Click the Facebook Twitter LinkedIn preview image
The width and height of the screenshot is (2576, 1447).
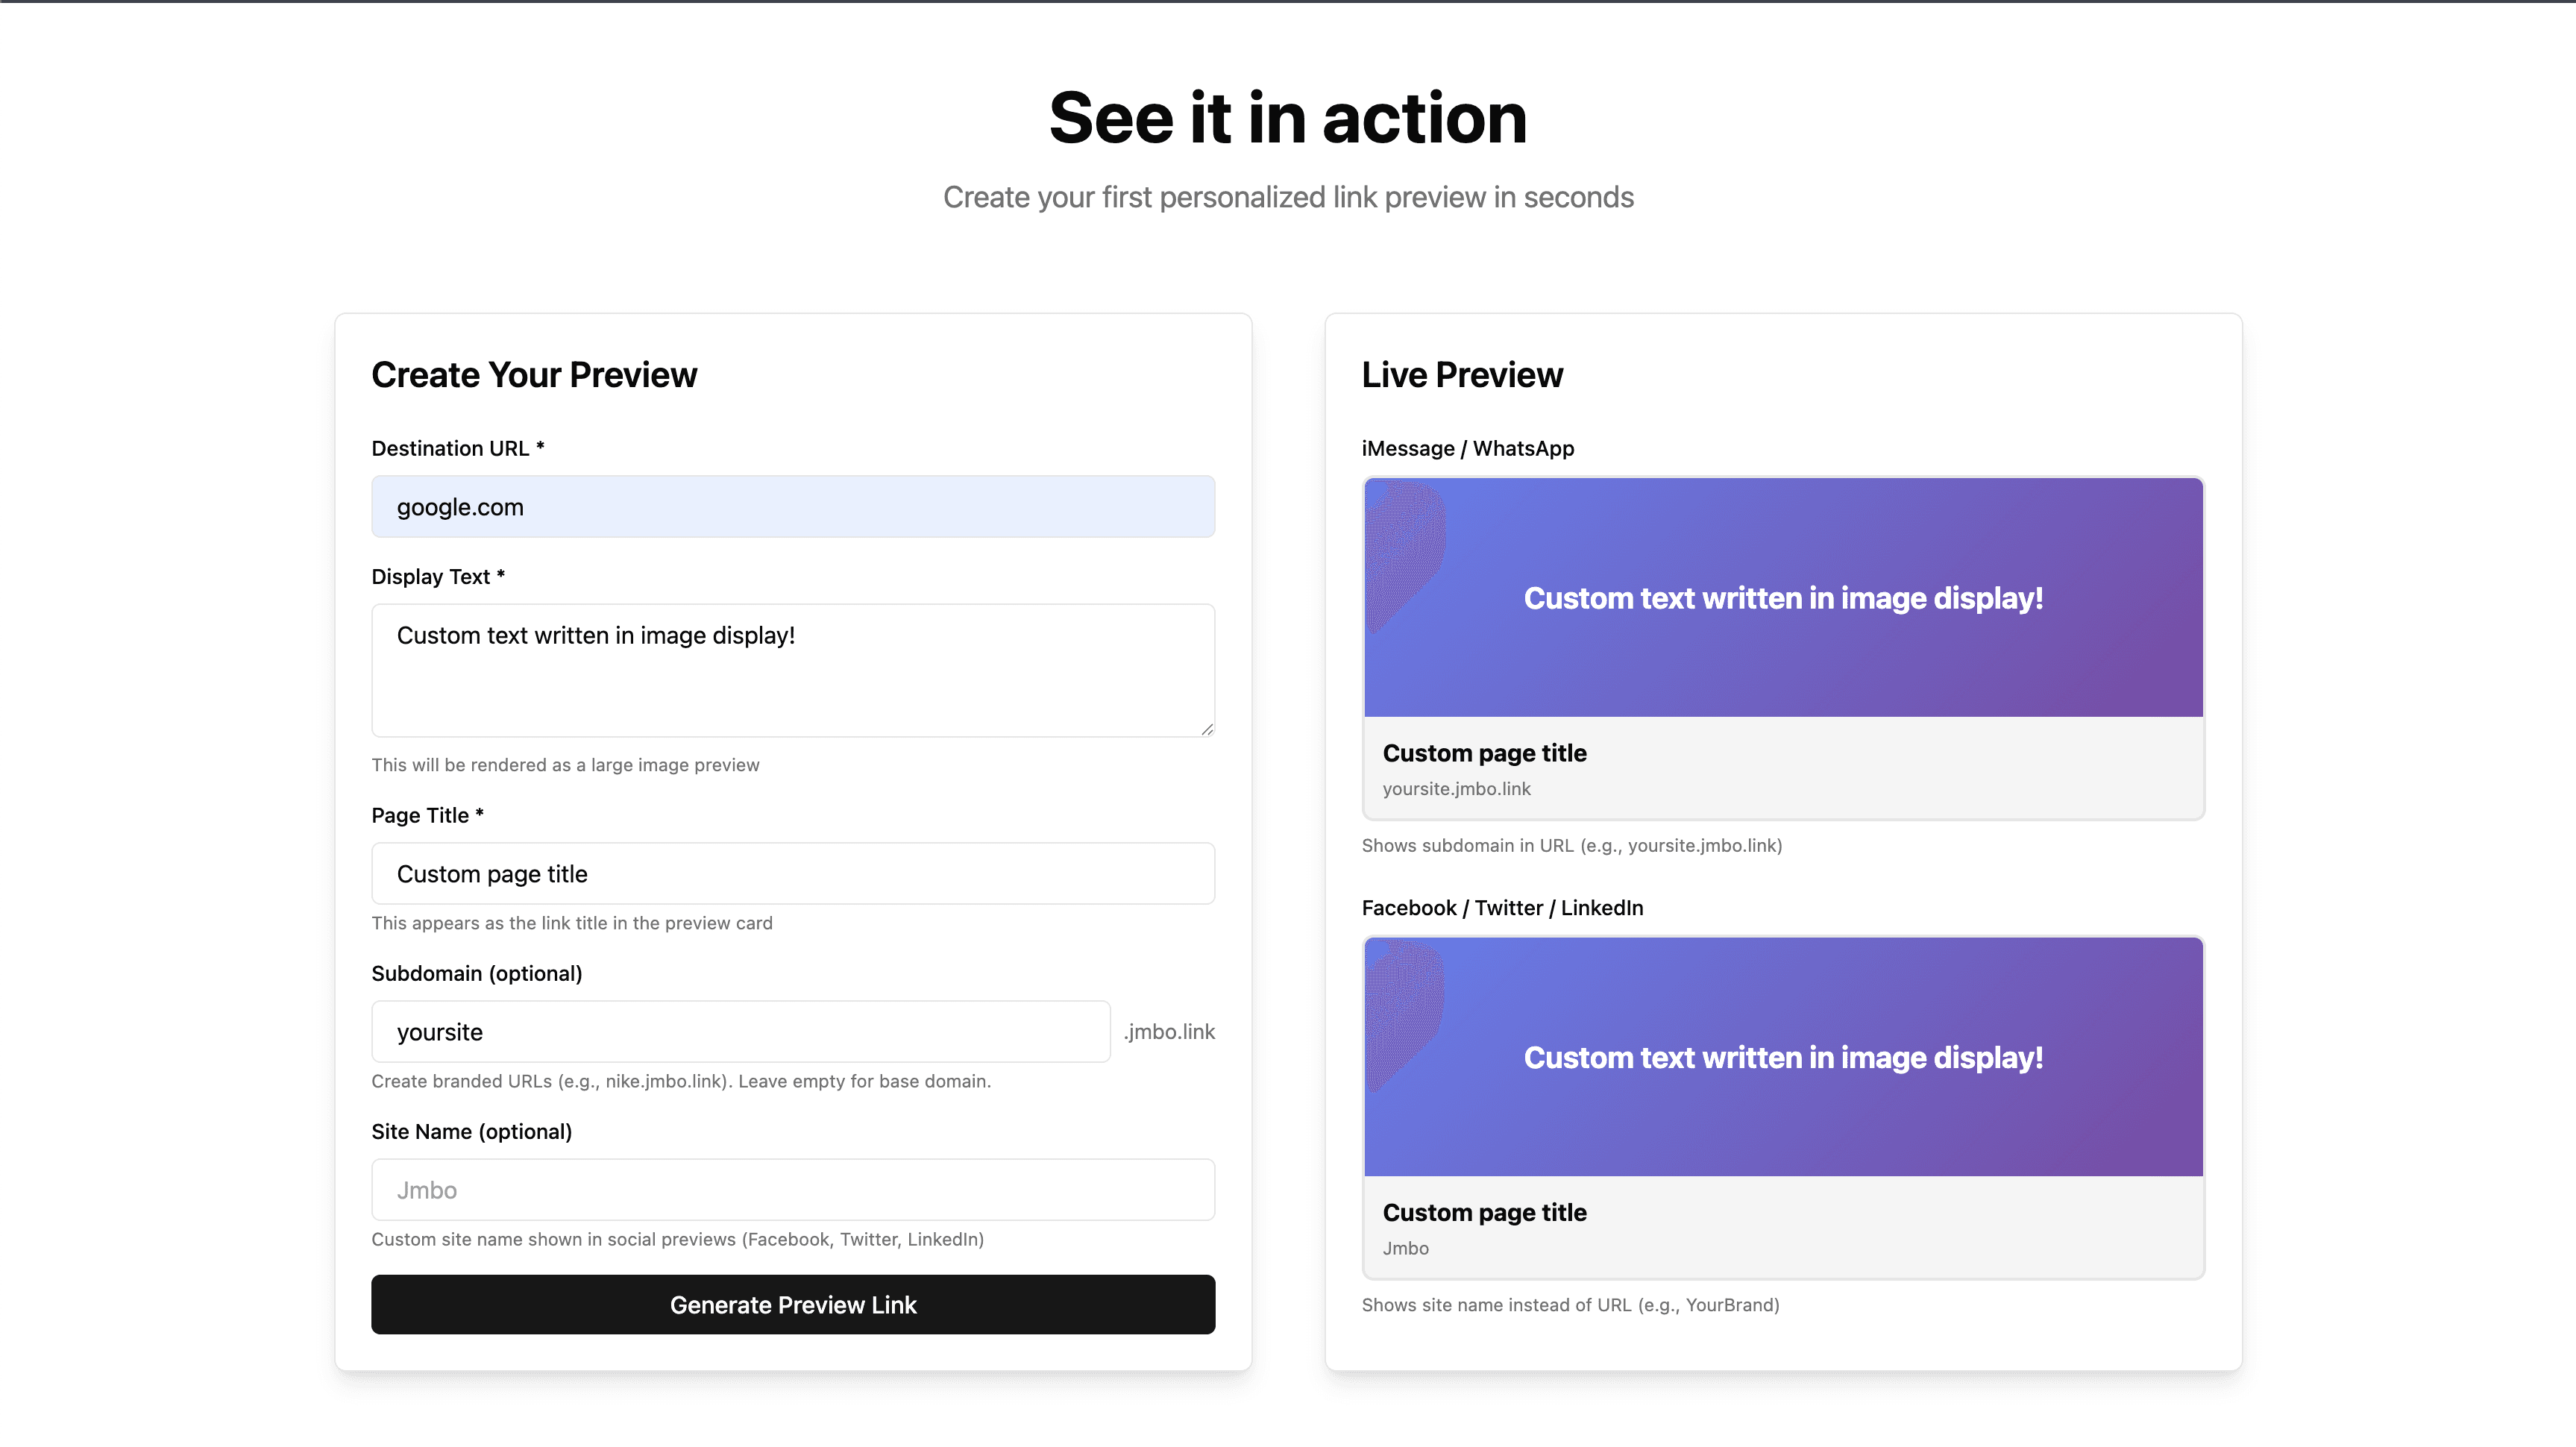pos(1782,1057)
